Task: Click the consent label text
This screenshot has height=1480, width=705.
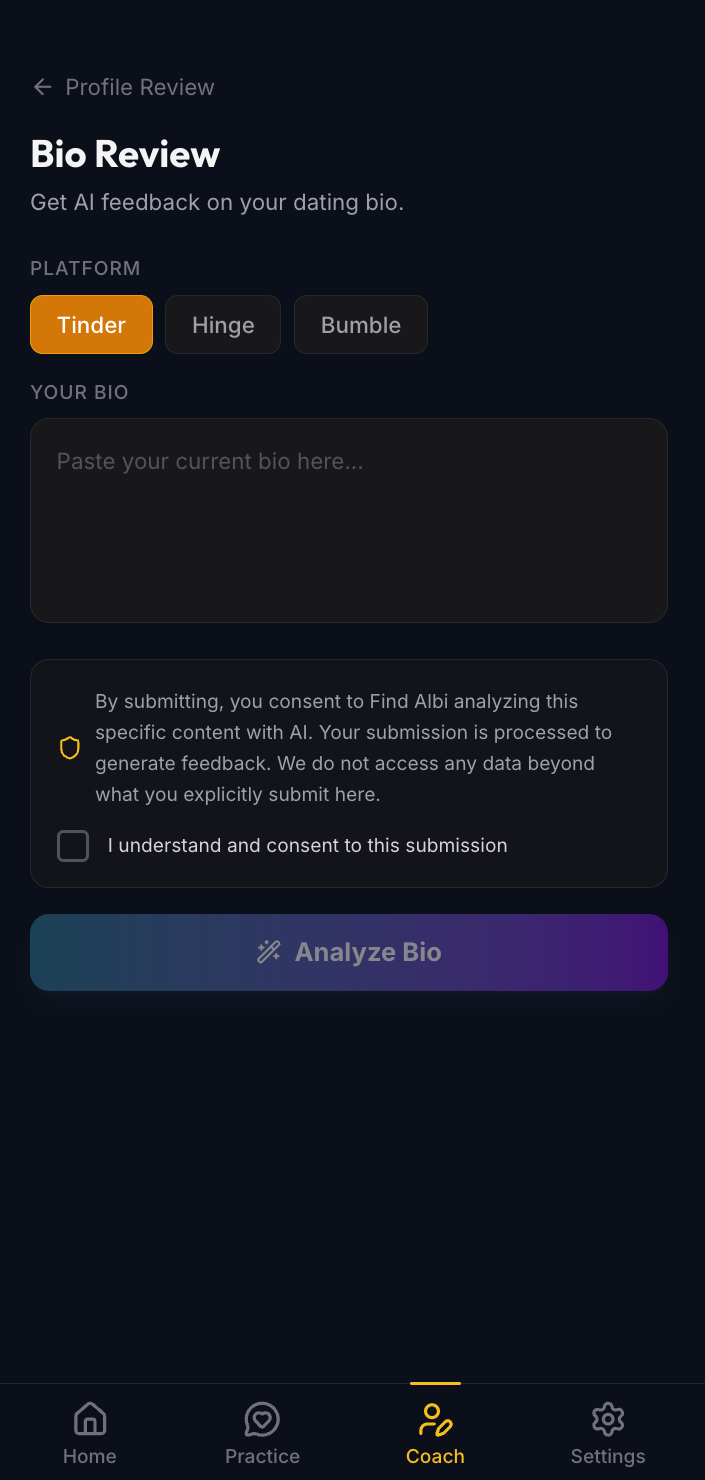Action: pyautogui.click(x=307, y=846)
